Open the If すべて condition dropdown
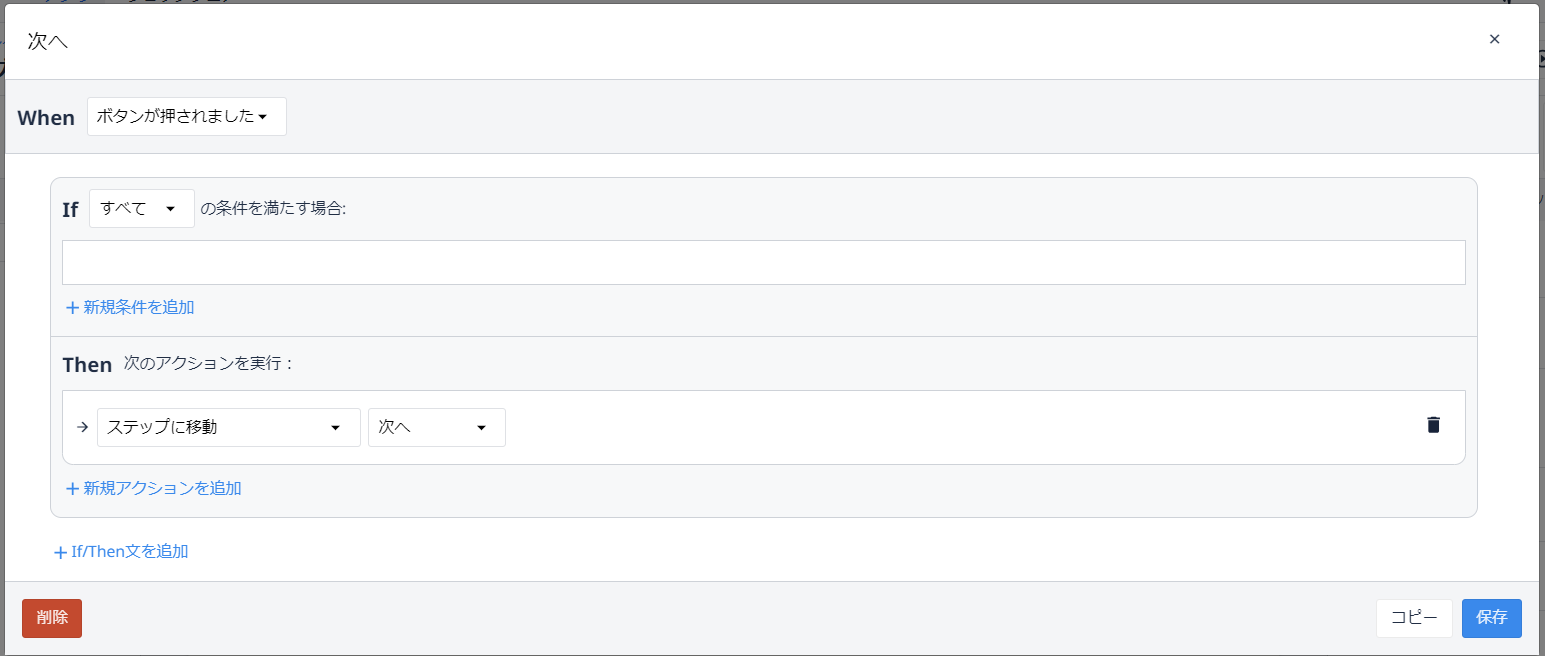 [x=141, y=208]
